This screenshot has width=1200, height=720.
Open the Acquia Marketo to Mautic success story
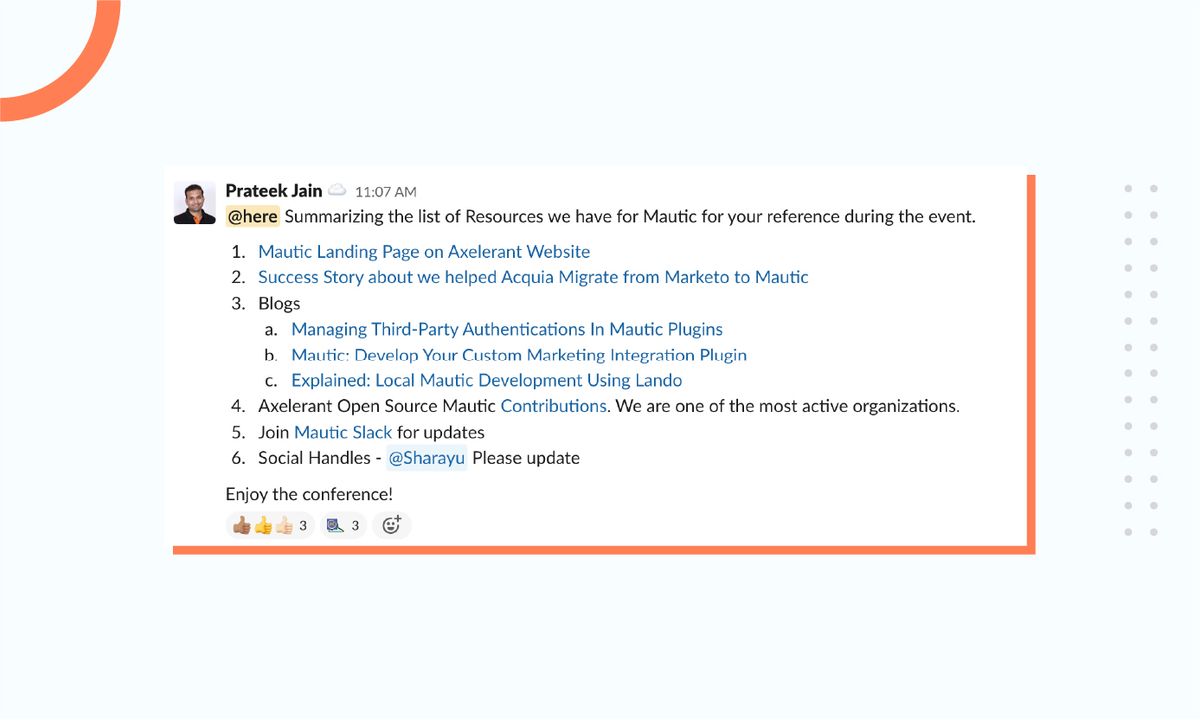[x=533, y=277]
